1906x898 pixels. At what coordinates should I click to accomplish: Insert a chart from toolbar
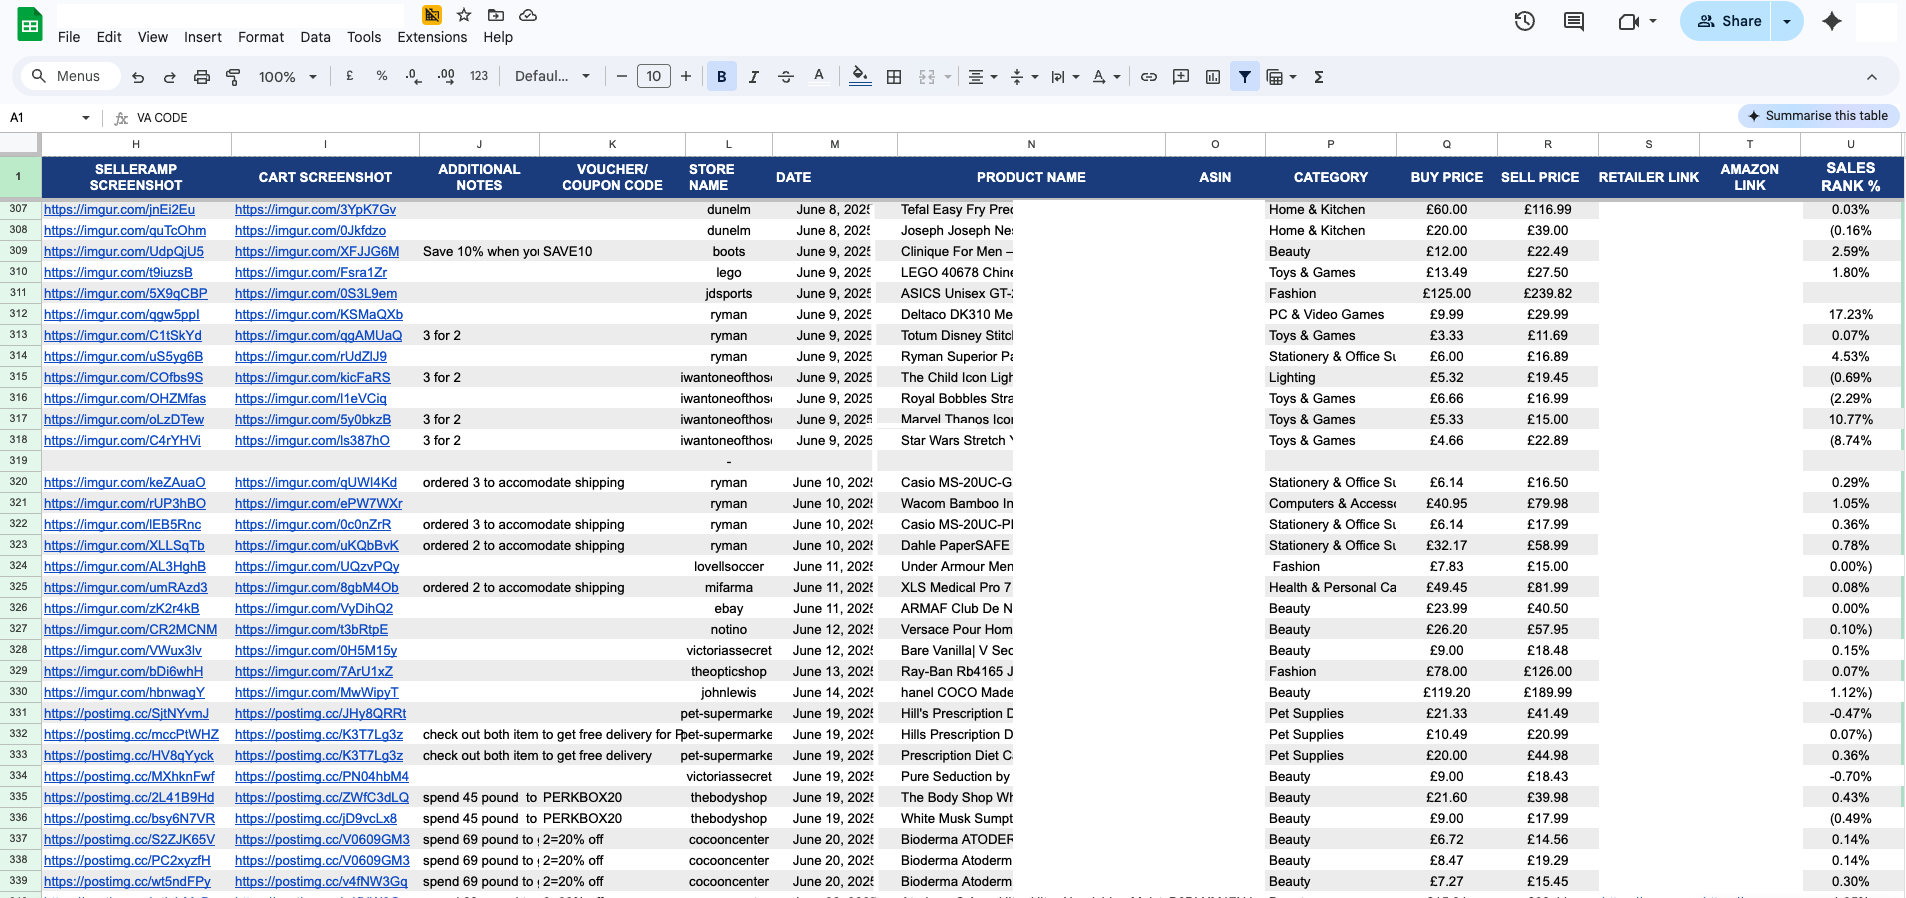point(1213,77)
